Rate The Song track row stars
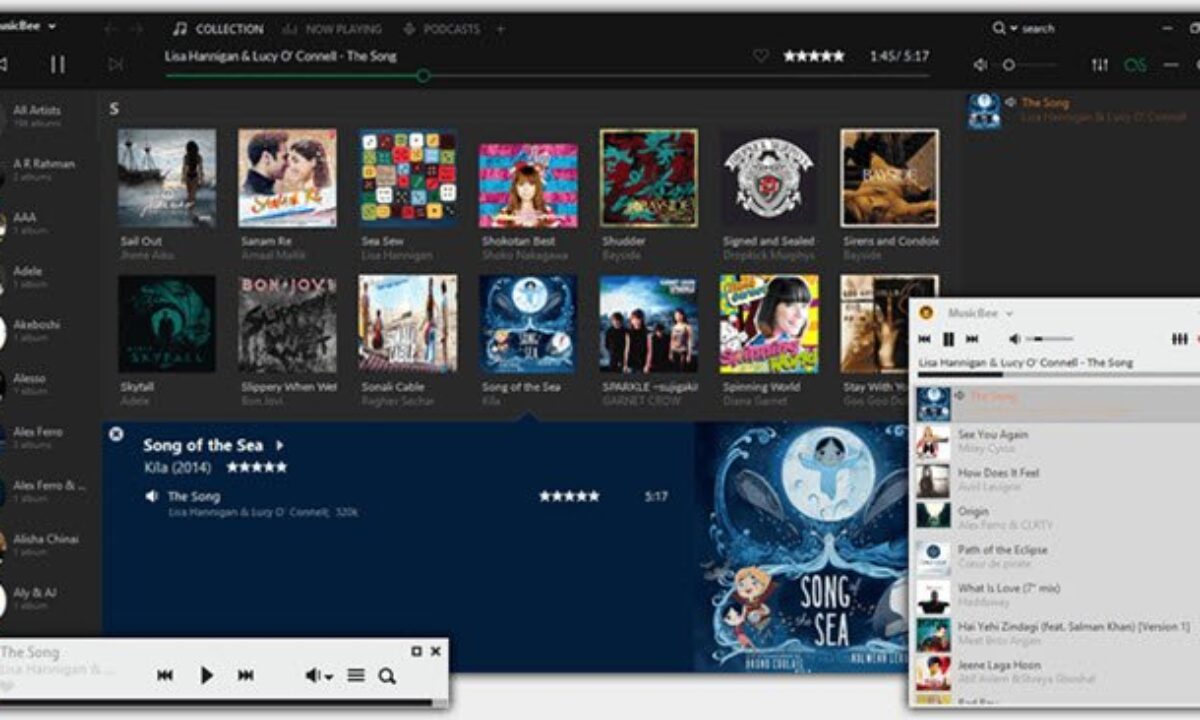1200x720 pixels. pos(569,496)
